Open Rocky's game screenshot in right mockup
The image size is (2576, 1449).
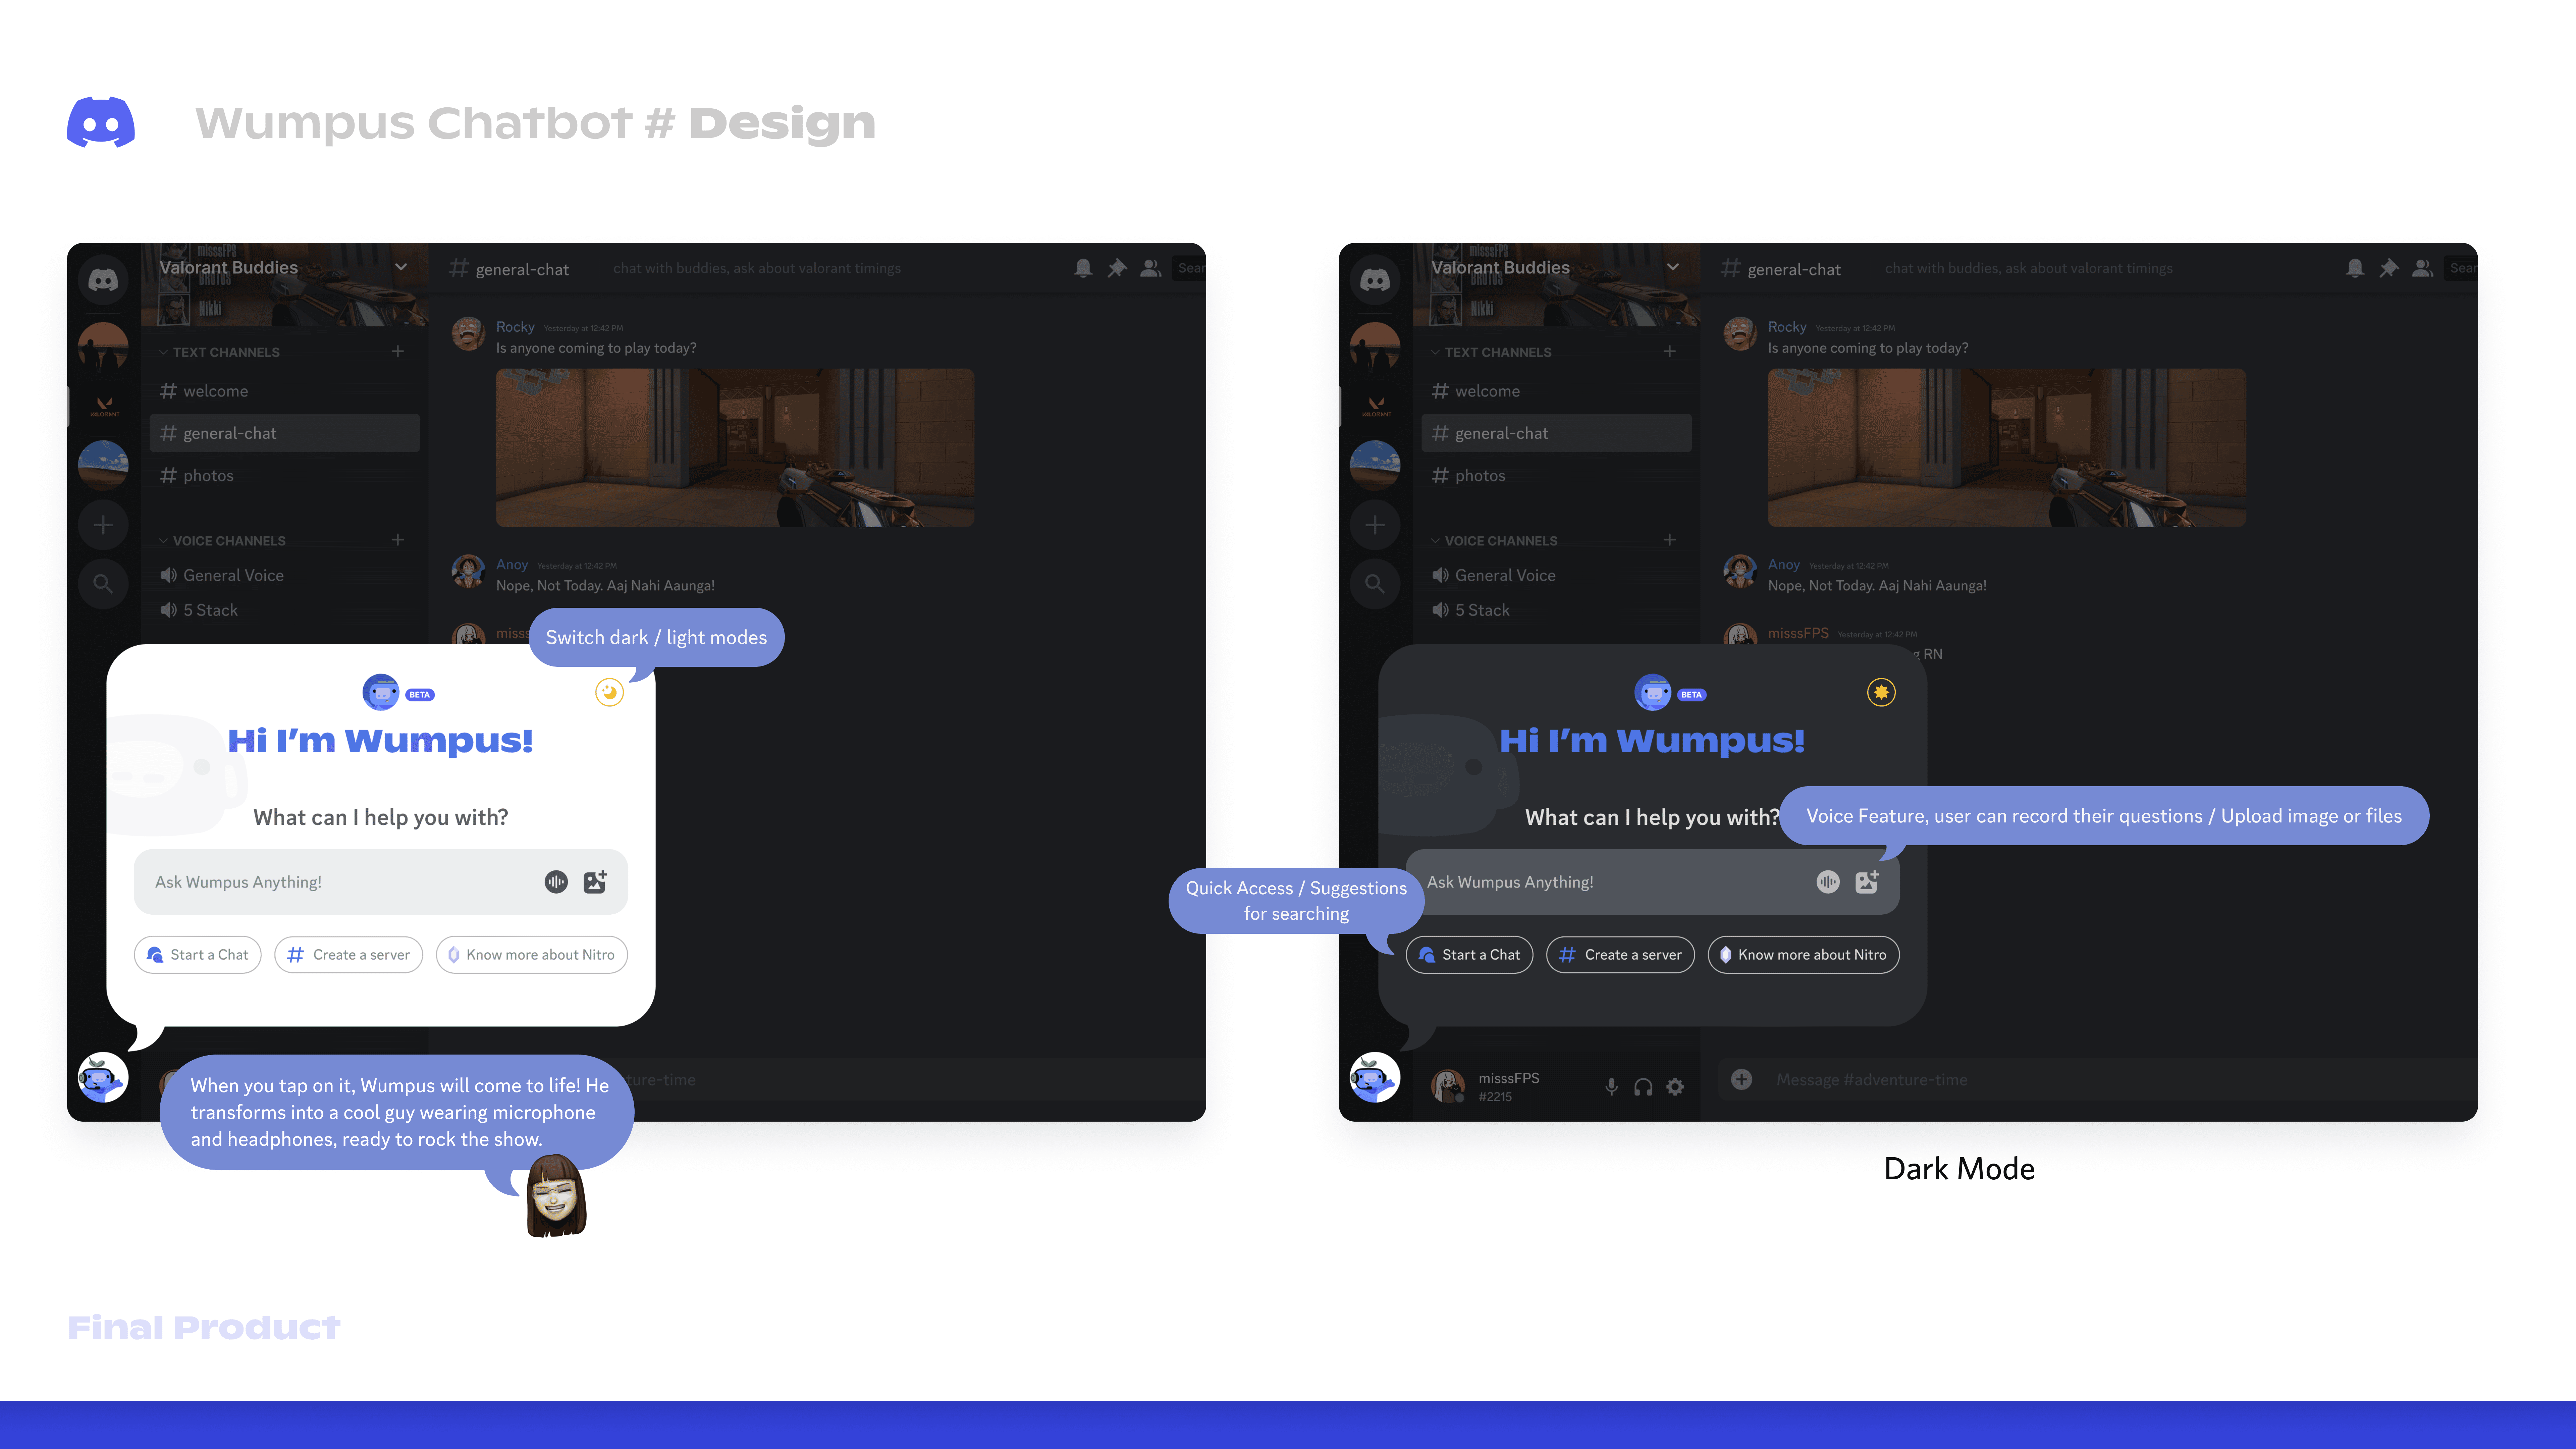(x=2007, y=448)
